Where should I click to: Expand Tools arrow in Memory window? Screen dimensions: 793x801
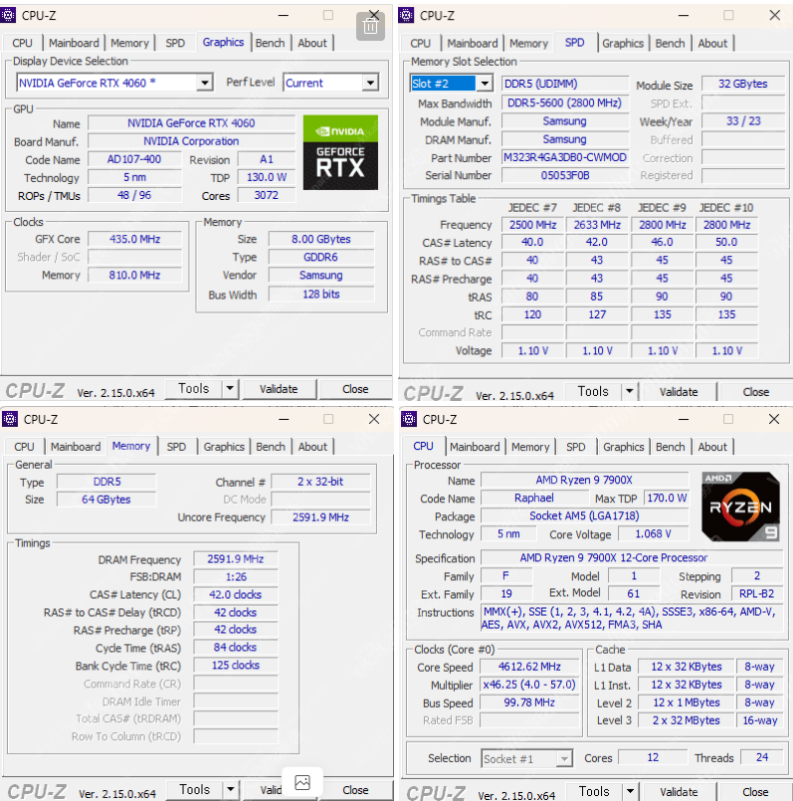230,790
